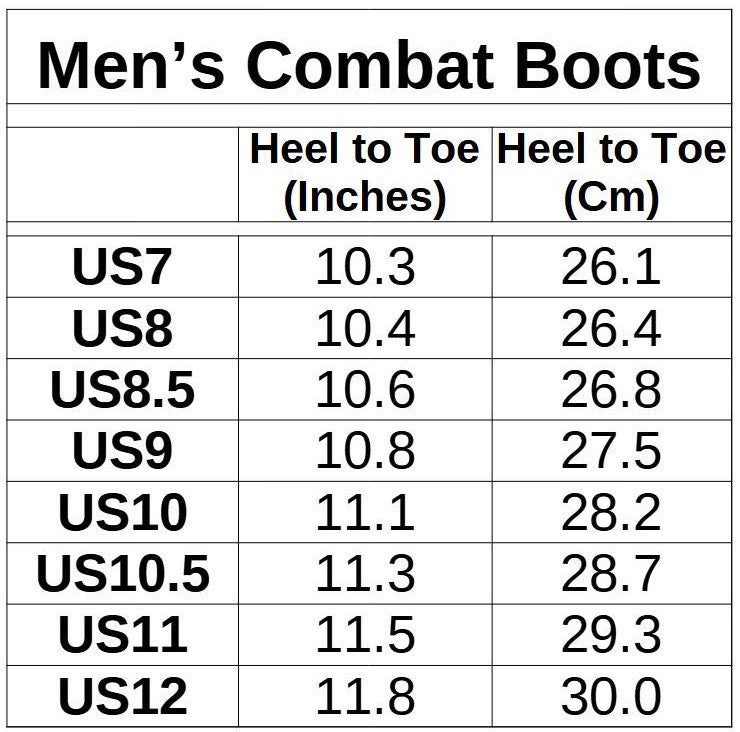Click the 11.8 inches cell
740x732 pixels.
(x=365, y=696)
